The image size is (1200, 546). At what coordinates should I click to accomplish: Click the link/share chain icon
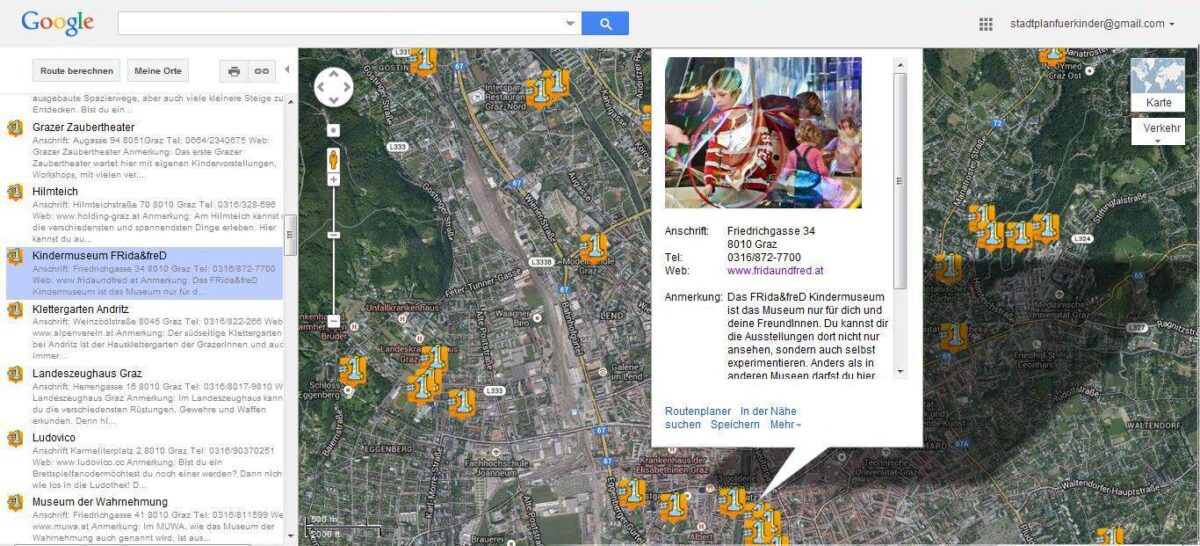click(261, 71)
